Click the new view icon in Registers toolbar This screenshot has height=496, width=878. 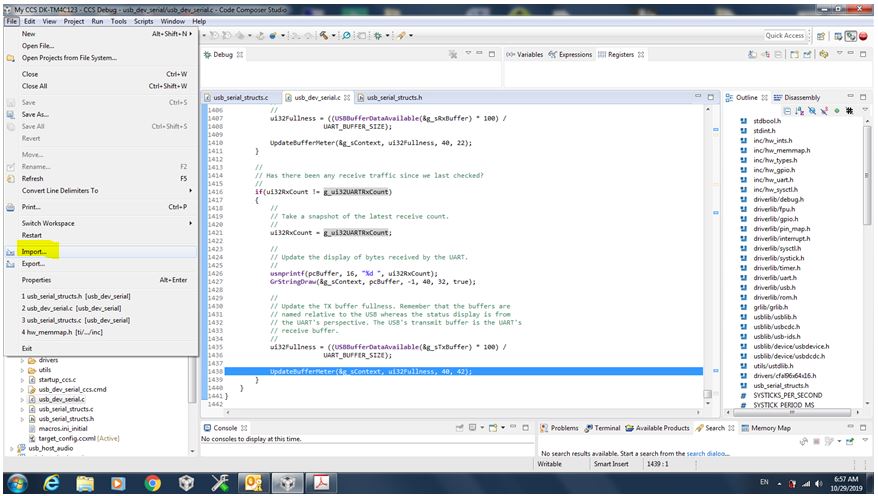794,54
